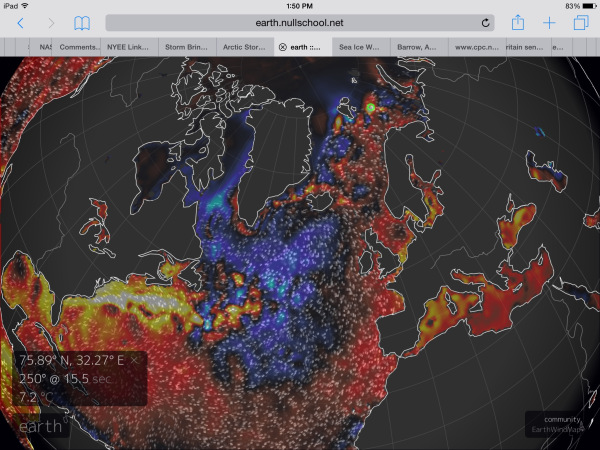
Task: Open the share sheet icon
Action: tap(518, 22)
